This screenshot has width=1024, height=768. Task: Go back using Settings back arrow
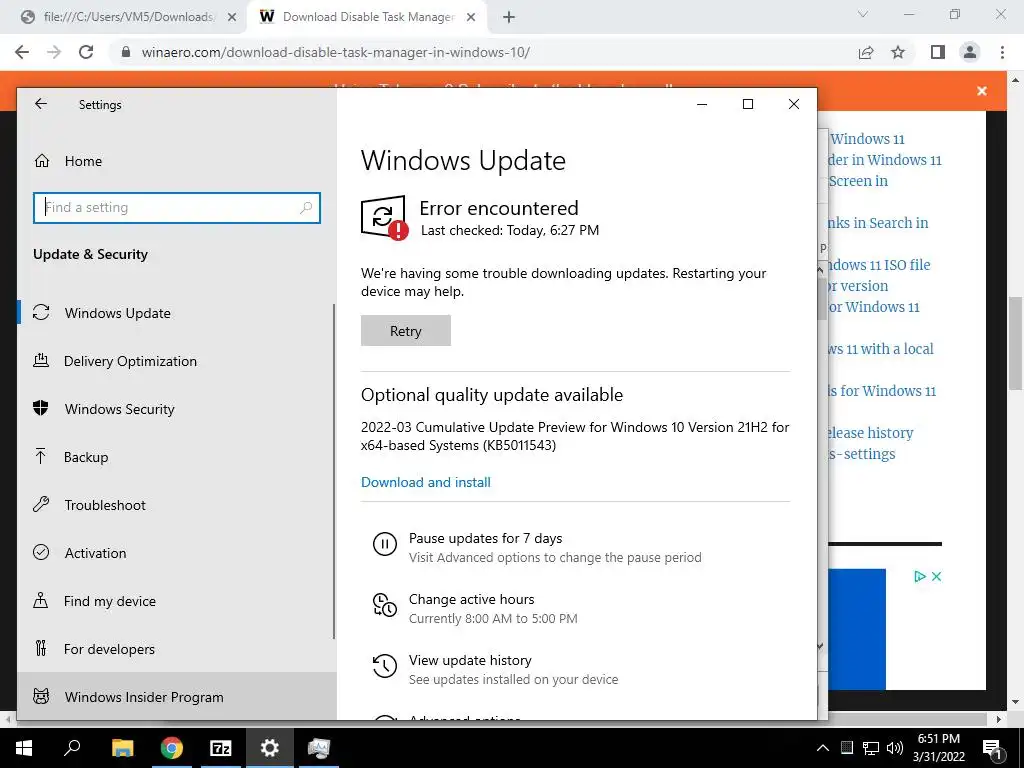coord(41,104)
